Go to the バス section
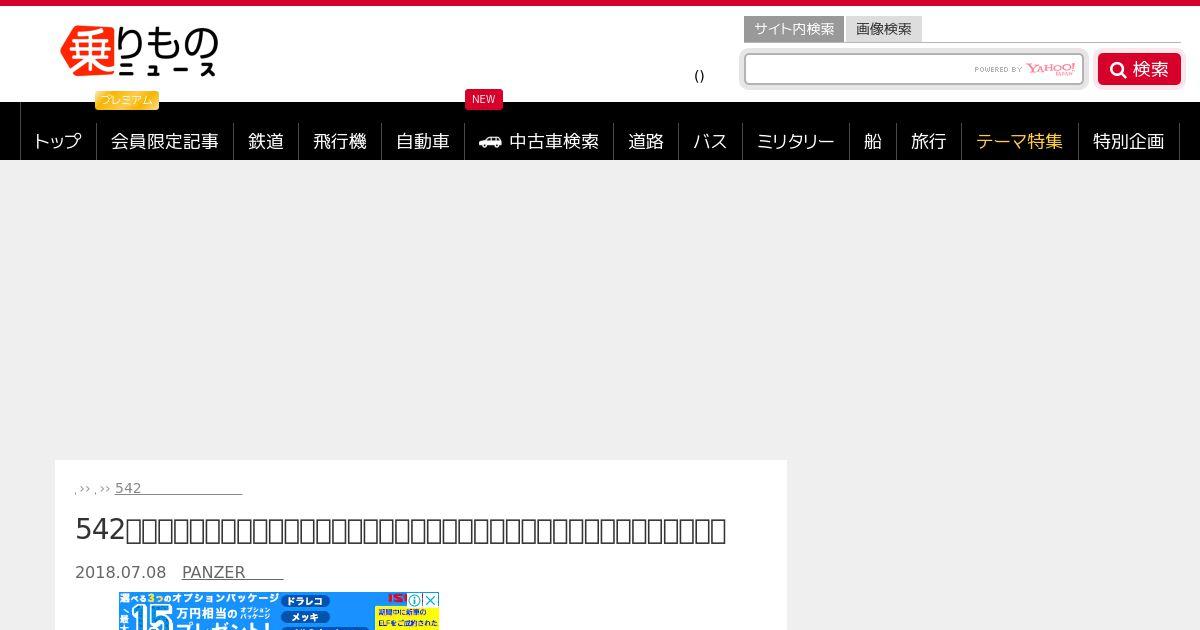The height and width of the screenshot is (630, 1200). pos(711,141)
